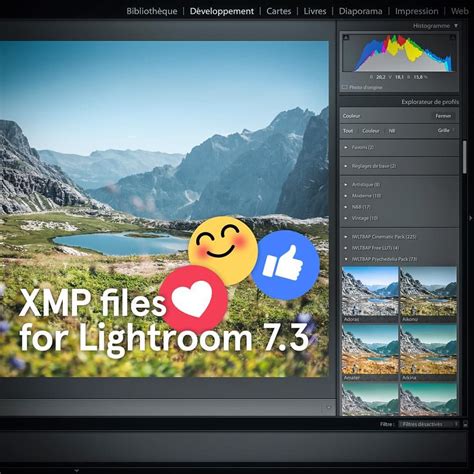Image resolution: width=474 pixels, height=474 pixels.
Task: Expand the N&B profile group
Action: (346, 207)
